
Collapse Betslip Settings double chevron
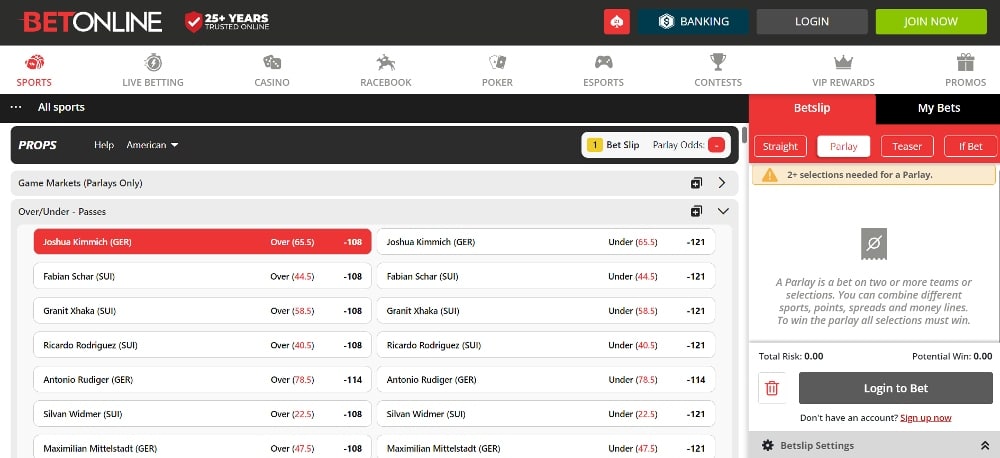985,445
